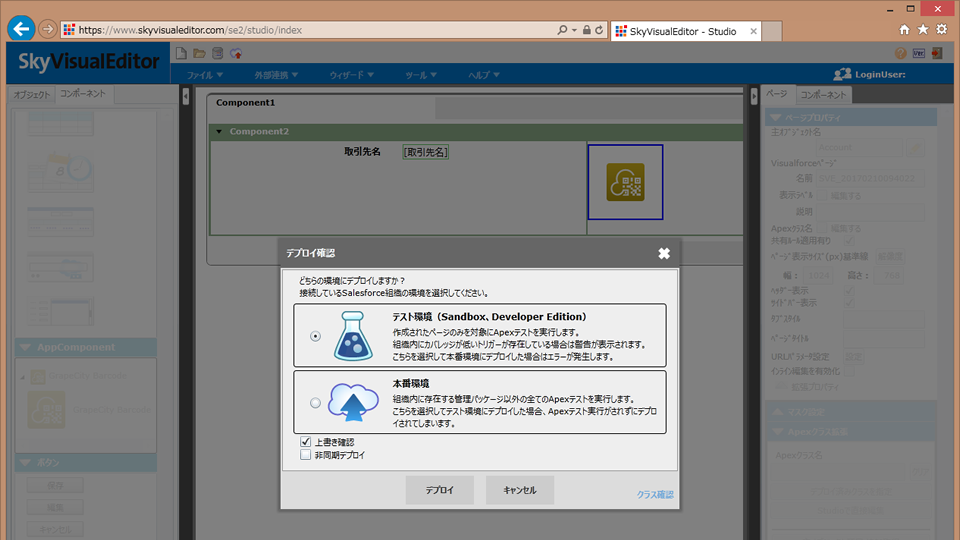Click the 保存 button in palette
The image size is (960, 540).
(x=55, y=486)
